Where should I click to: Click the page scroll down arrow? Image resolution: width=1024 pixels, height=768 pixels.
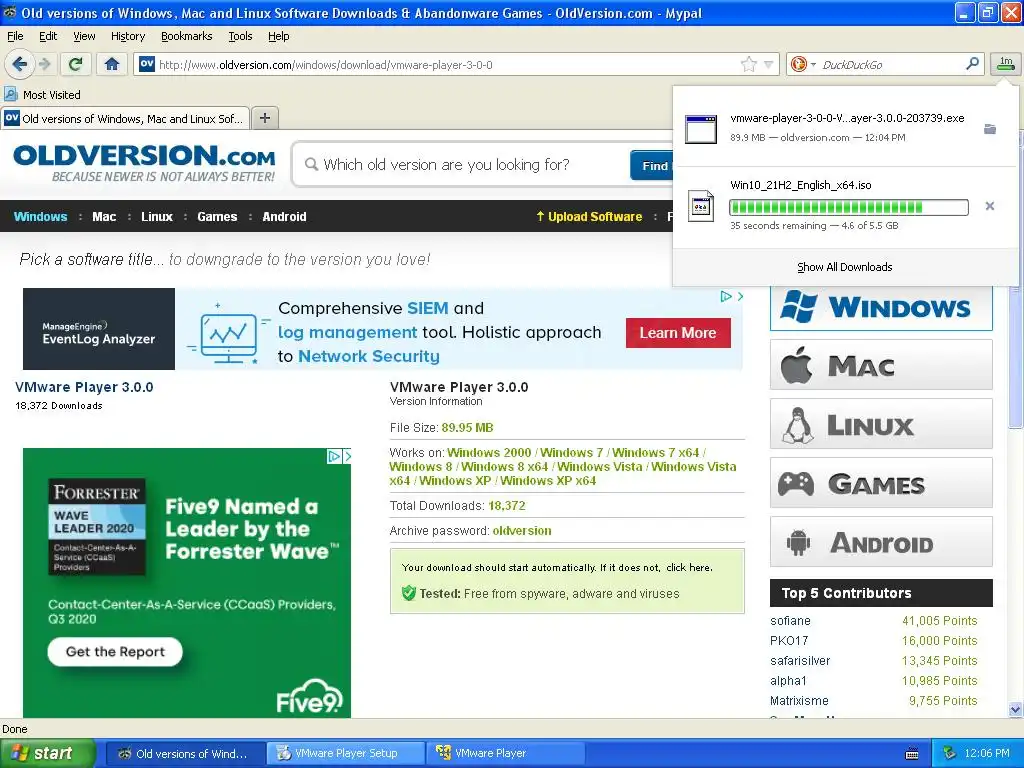pos(1015,709)
